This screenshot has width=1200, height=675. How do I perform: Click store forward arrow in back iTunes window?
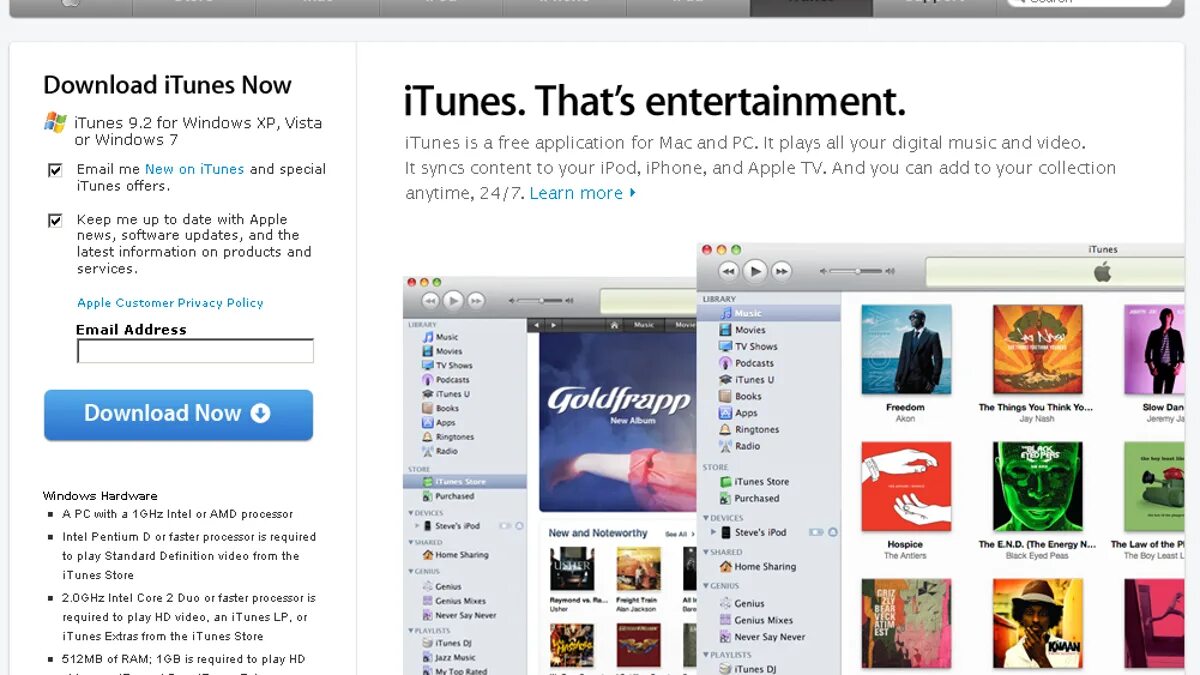(551, 325)
